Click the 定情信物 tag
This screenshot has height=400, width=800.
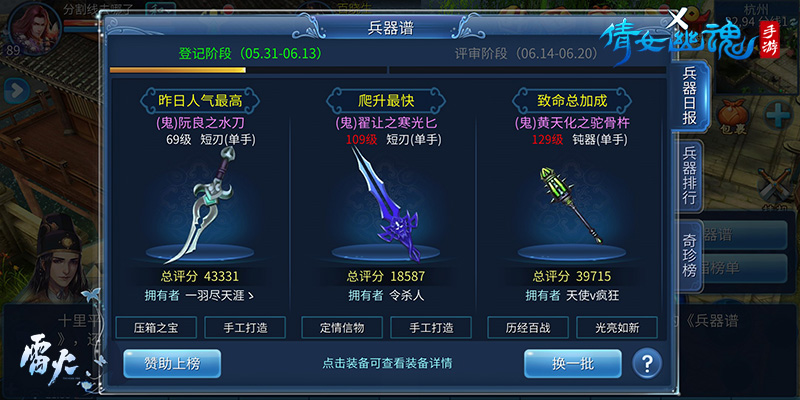pyautogui.click(x=342, y=328)
